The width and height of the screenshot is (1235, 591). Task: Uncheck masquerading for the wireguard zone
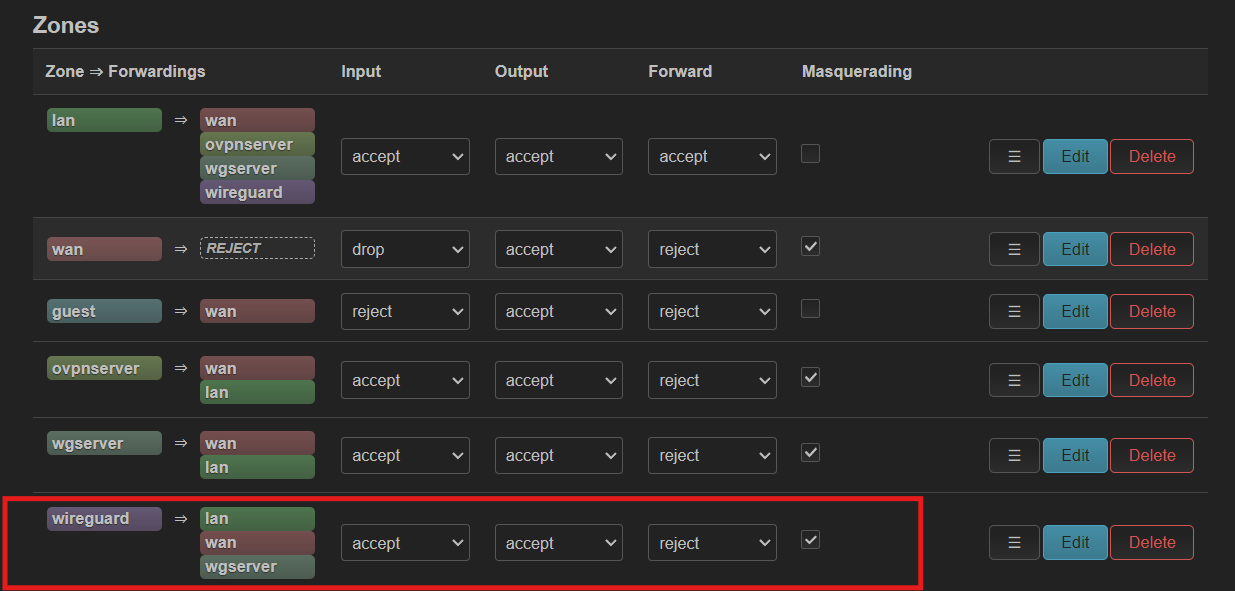[x=811, y=540]
